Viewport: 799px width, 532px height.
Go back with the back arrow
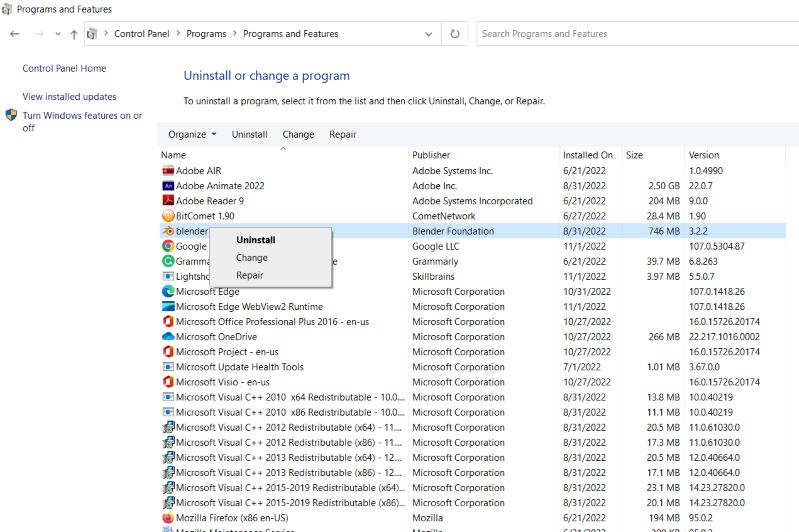(x=15, y=34)
